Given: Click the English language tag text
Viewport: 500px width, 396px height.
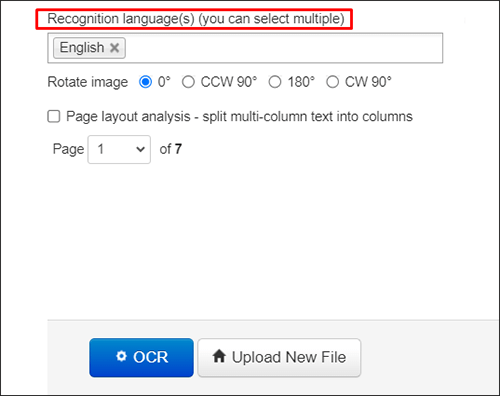Looking at the screenshot, I should click(x=82, y=48).
